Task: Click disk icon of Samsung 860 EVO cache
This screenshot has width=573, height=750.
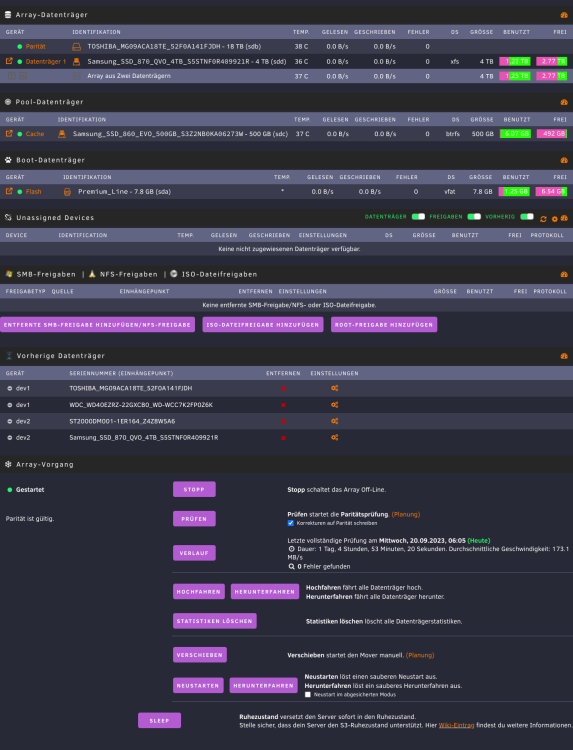Action: tap(62, 134)
